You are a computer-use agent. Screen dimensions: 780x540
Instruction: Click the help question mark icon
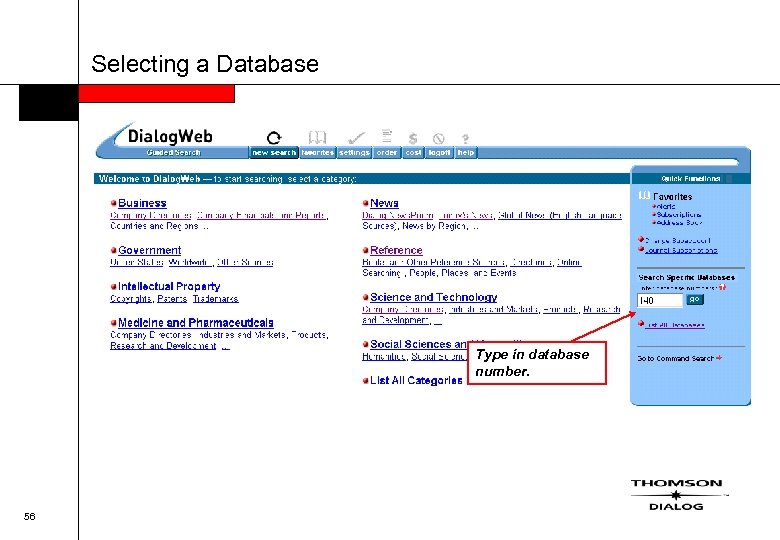coord(465,139)
